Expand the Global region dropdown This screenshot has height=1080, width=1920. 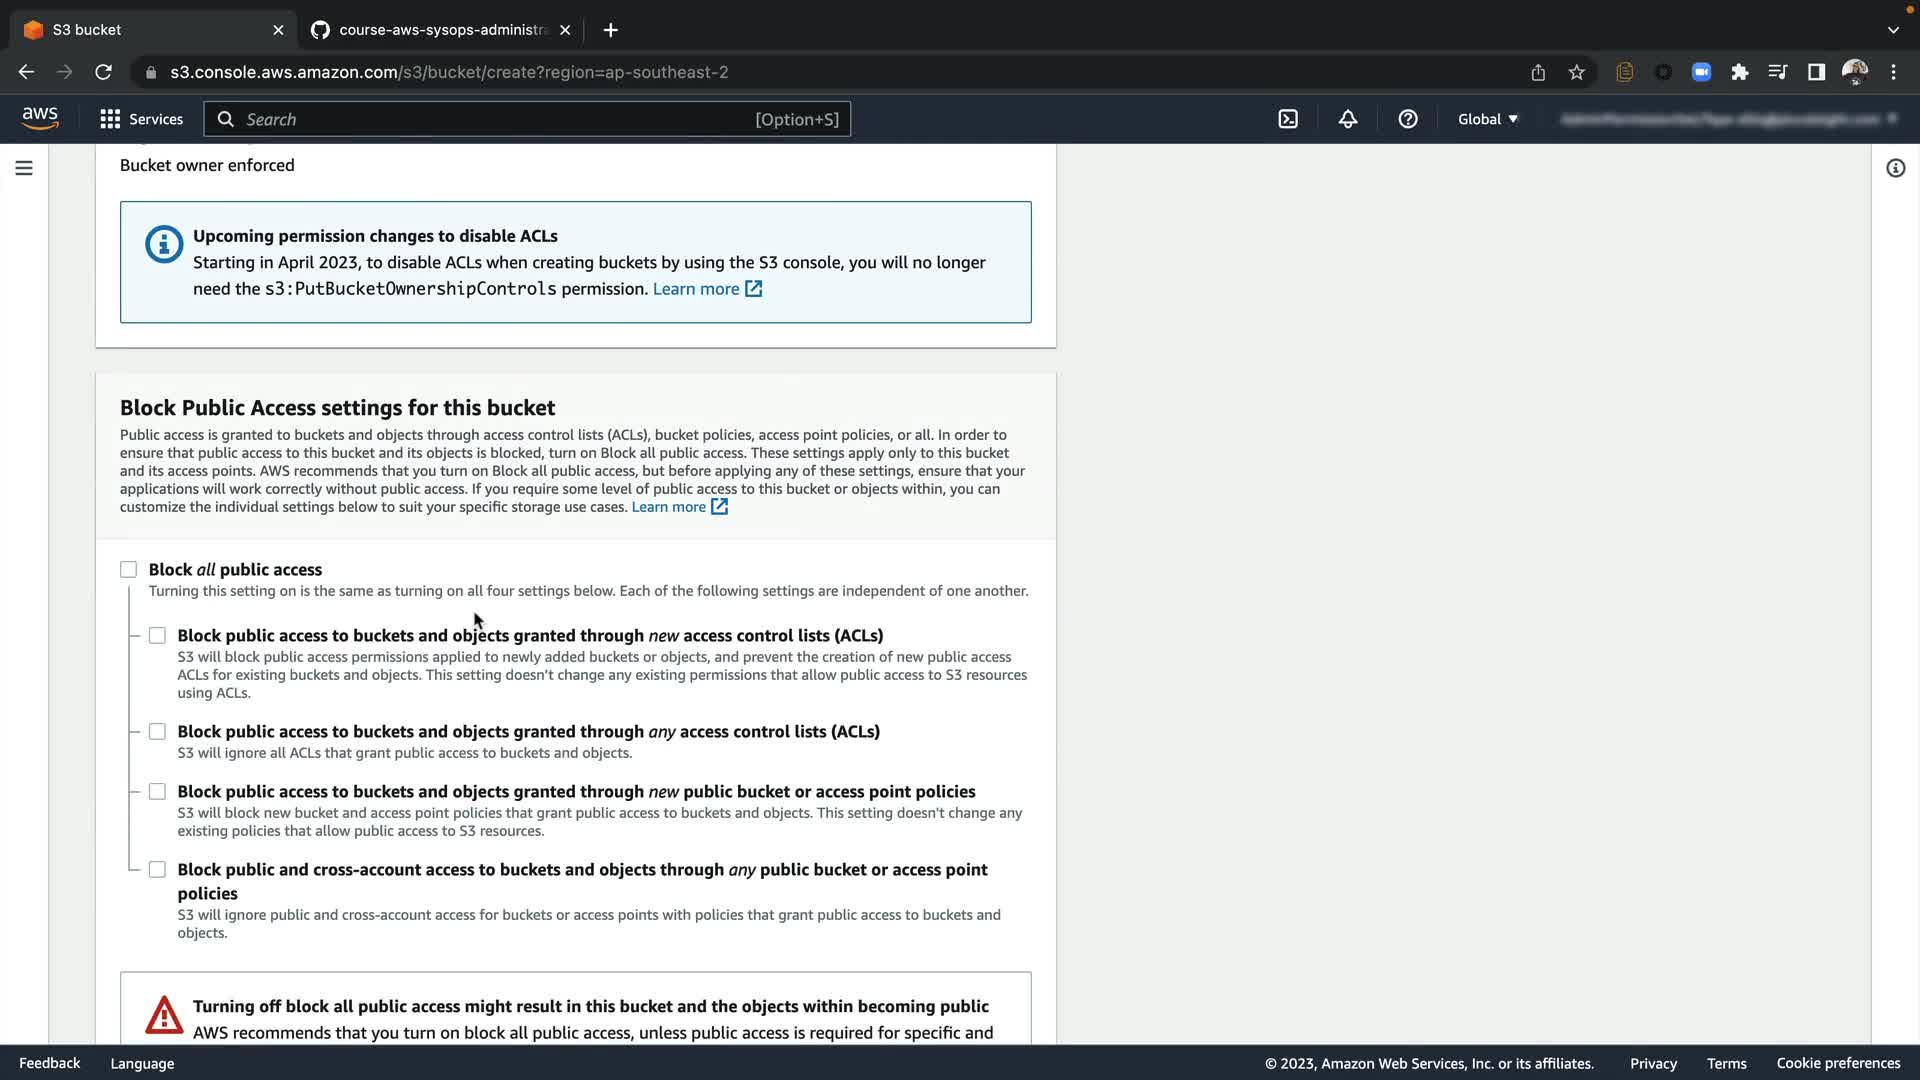1487,119
